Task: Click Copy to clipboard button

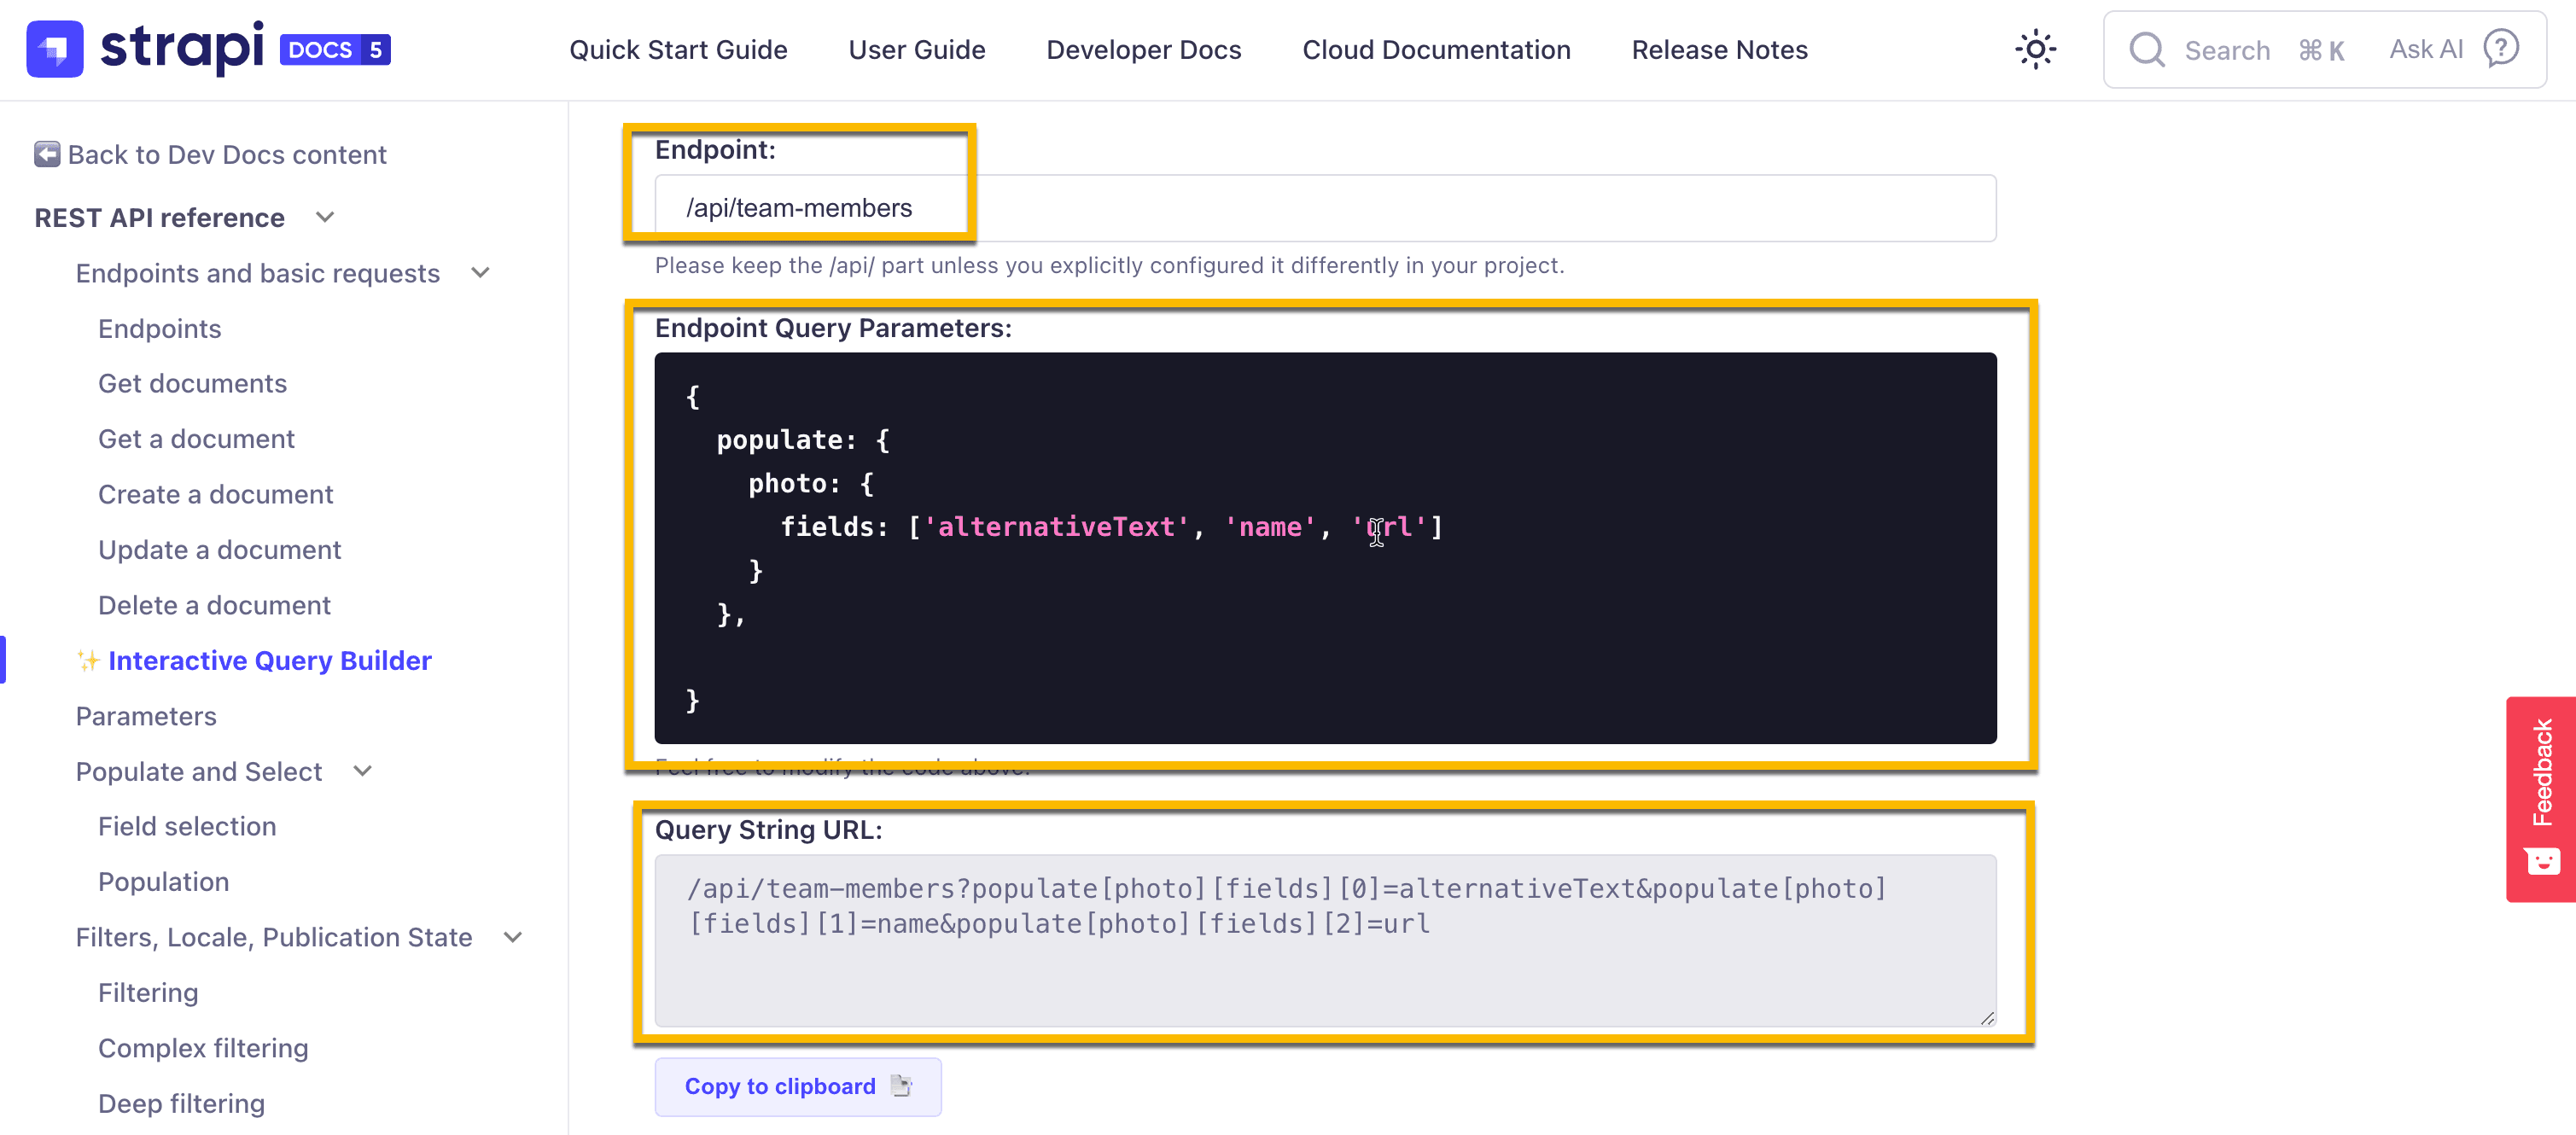Action: point(798,1086)
